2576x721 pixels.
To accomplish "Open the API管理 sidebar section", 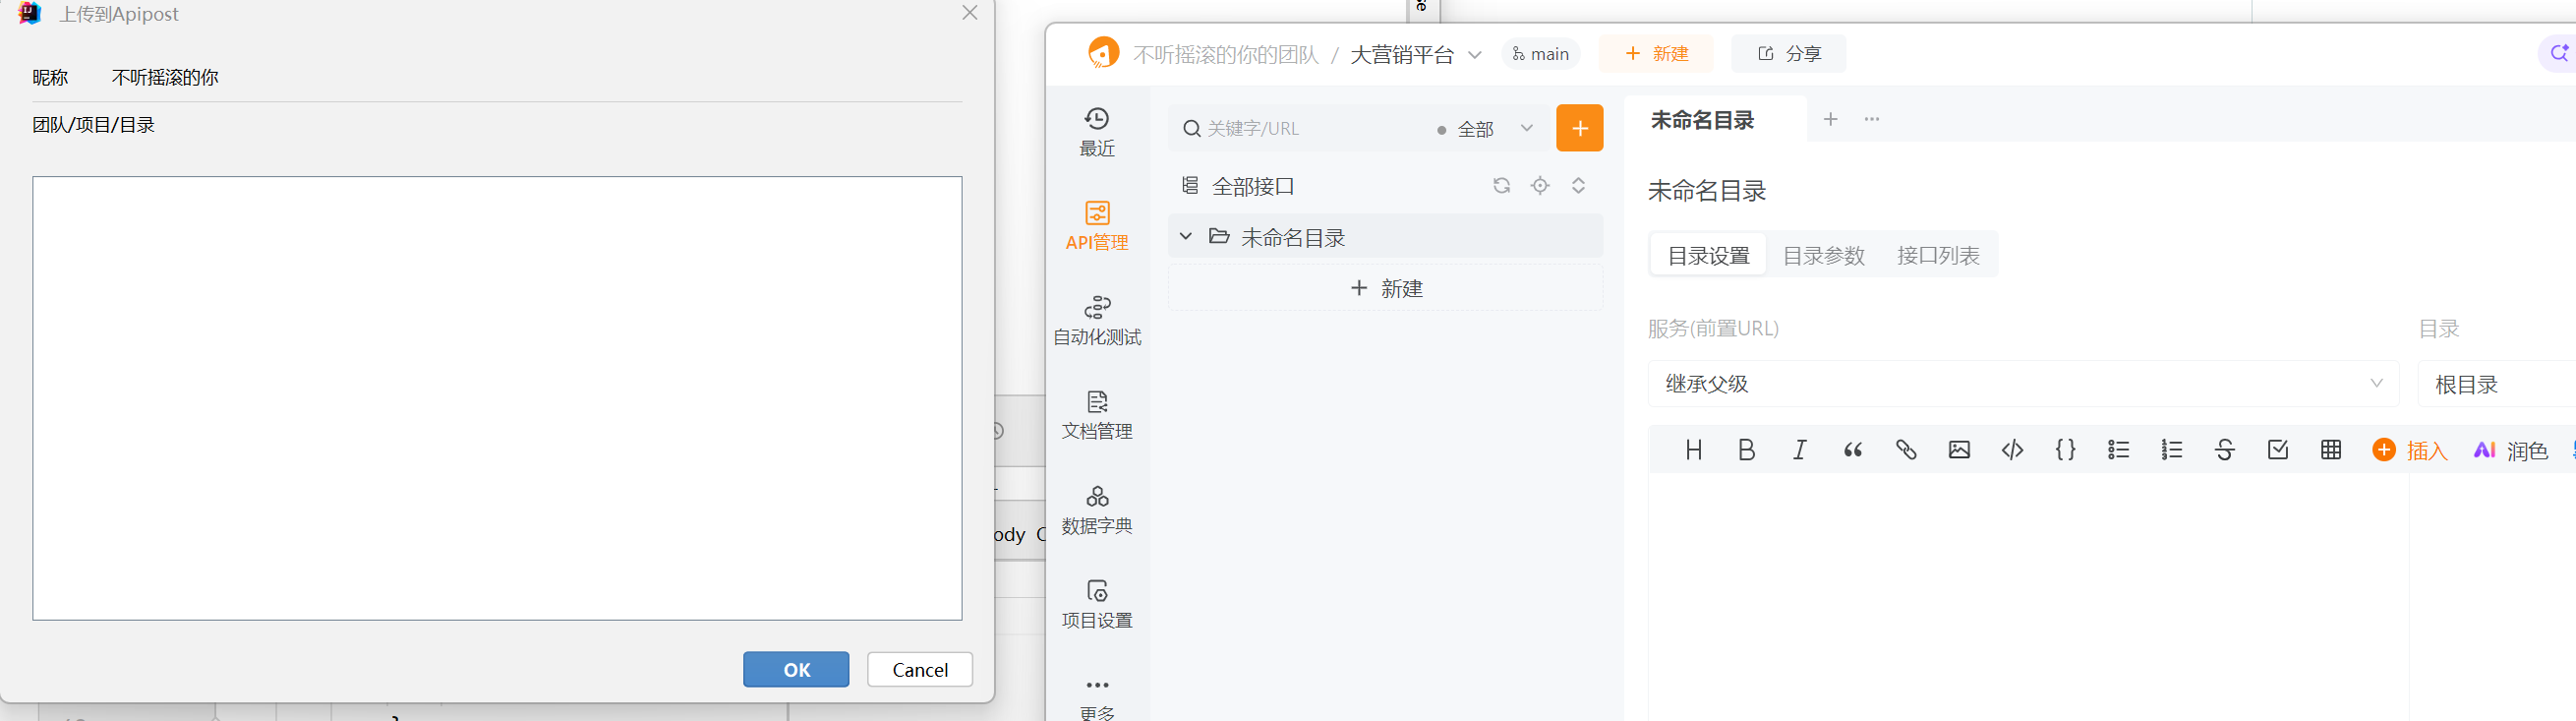I will tap(1097, 227).
